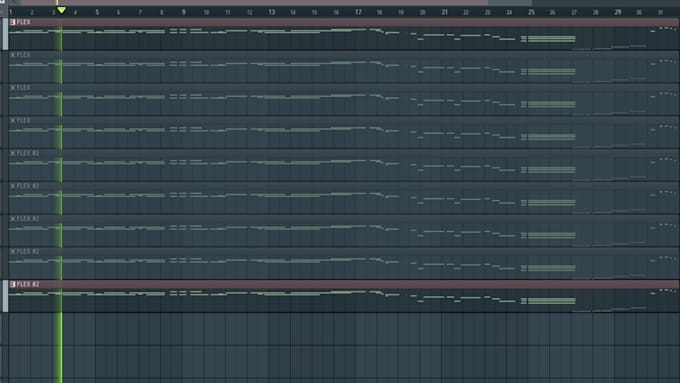
Task: Click bar 25 on the ruler
Action: 531,12
